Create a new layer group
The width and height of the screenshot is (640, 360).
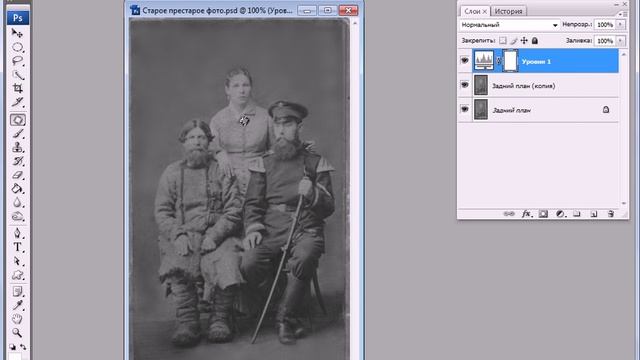(577, 214)
